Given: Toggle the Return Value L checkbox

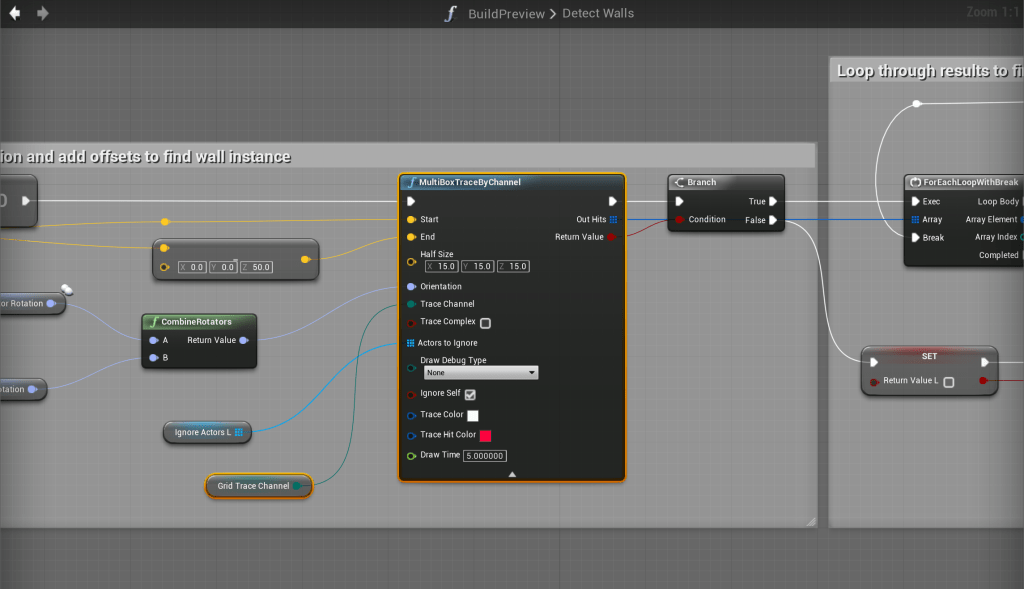Looking at the screenshot, I should click(x=948, y=381).
